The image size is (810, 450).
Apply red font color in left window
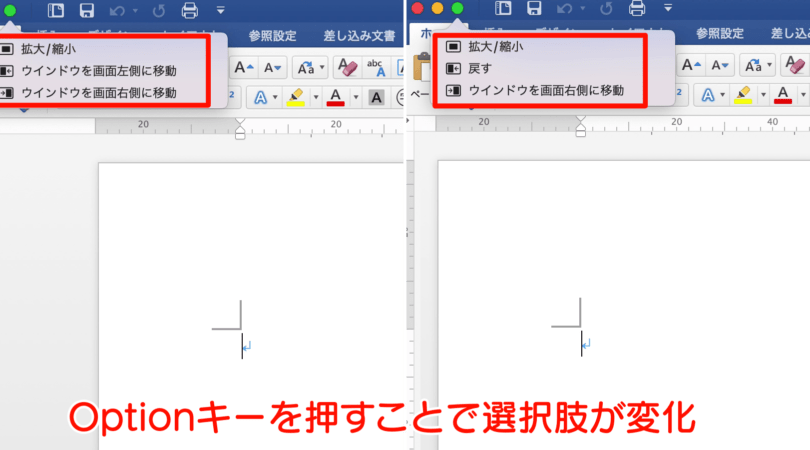[336, 97]
